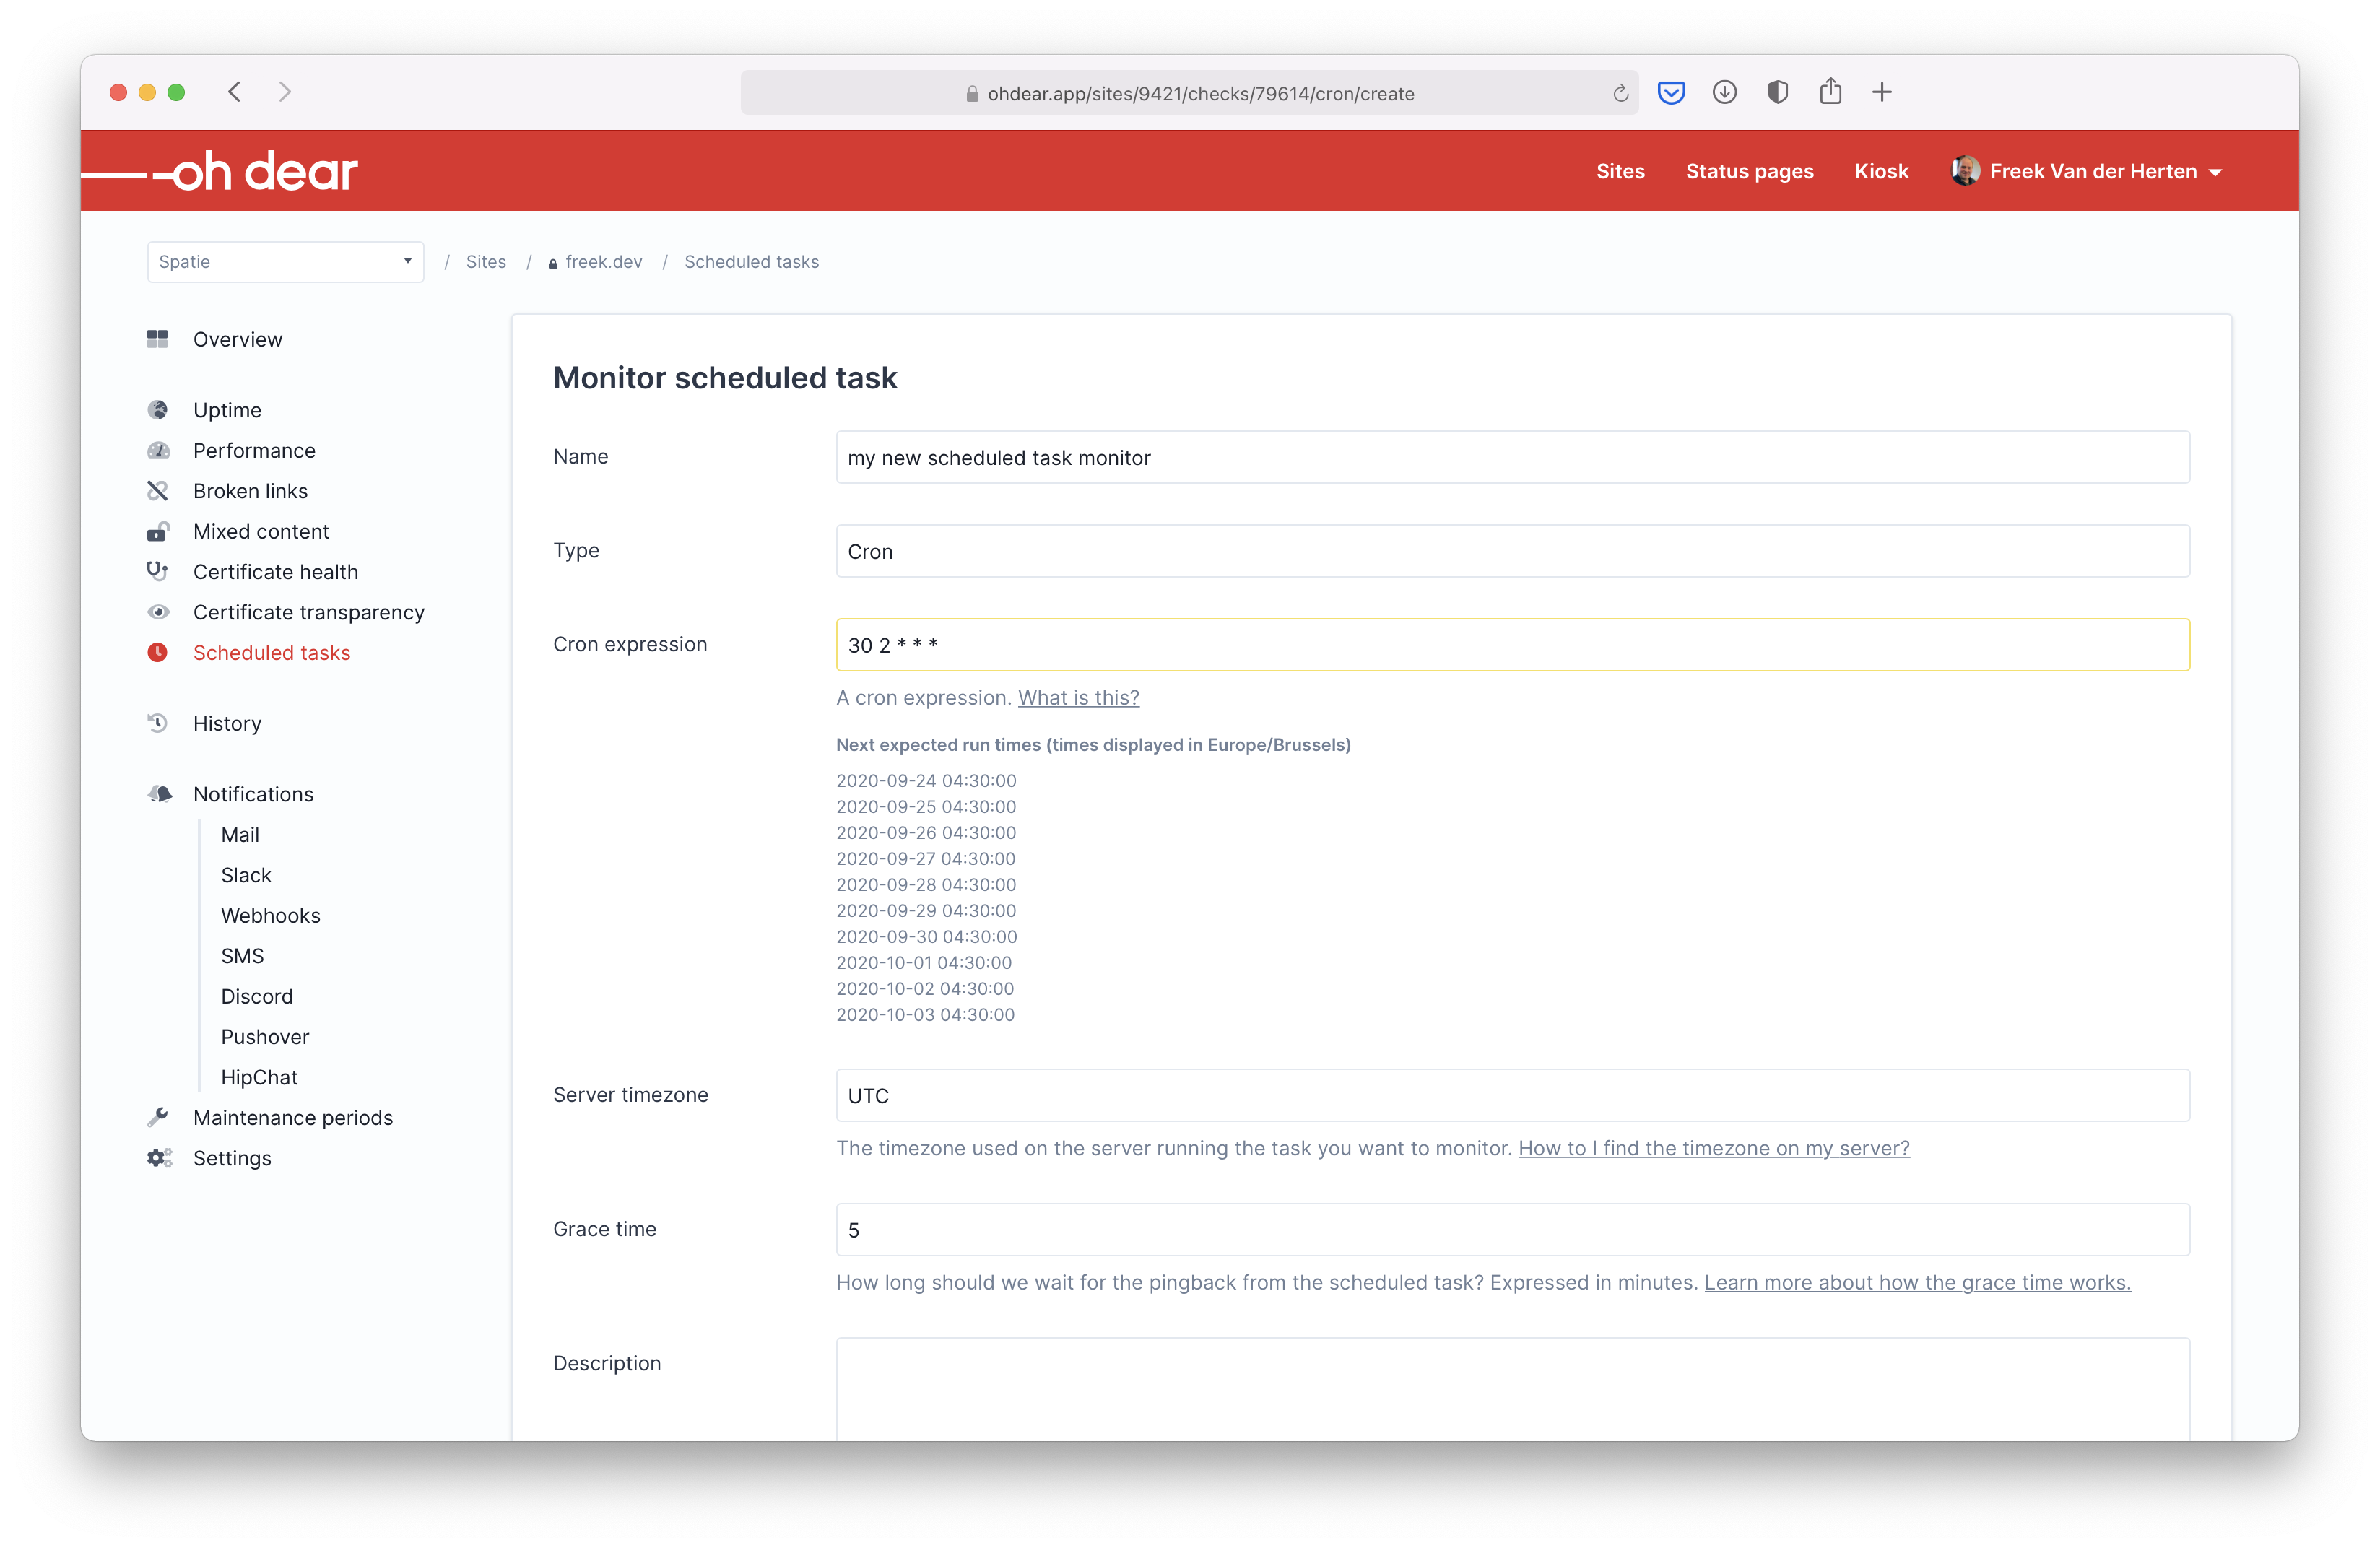
Task: Open Sites in top navigation
Action: 1620,171
